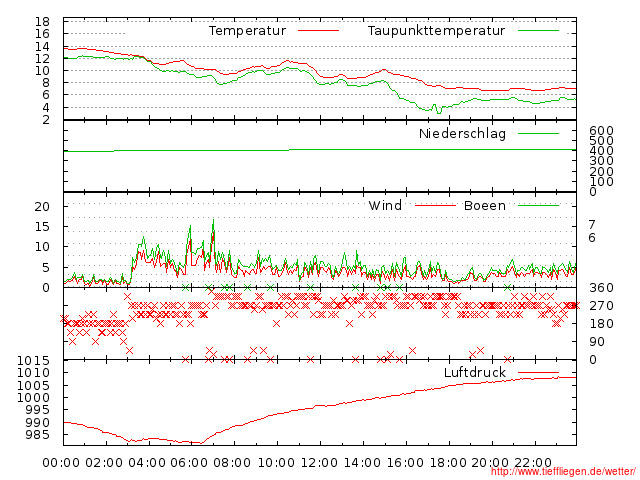640x480 pixels.
Task: Click the Boeen legend label
Action: 484,205
